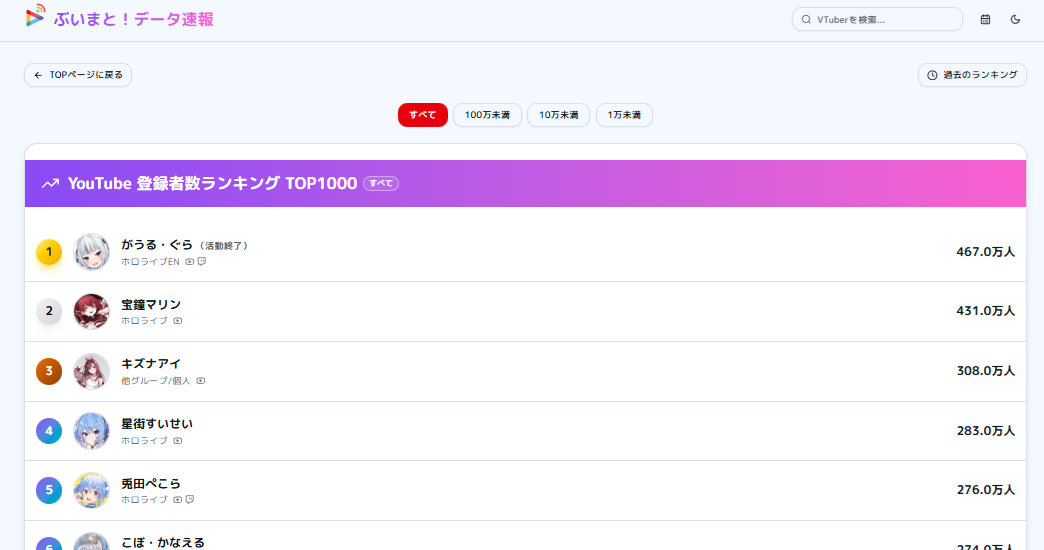Click the trending arrow icon in ranking header
Viewport: 1044px width, 550px height.
click(51, 184)
